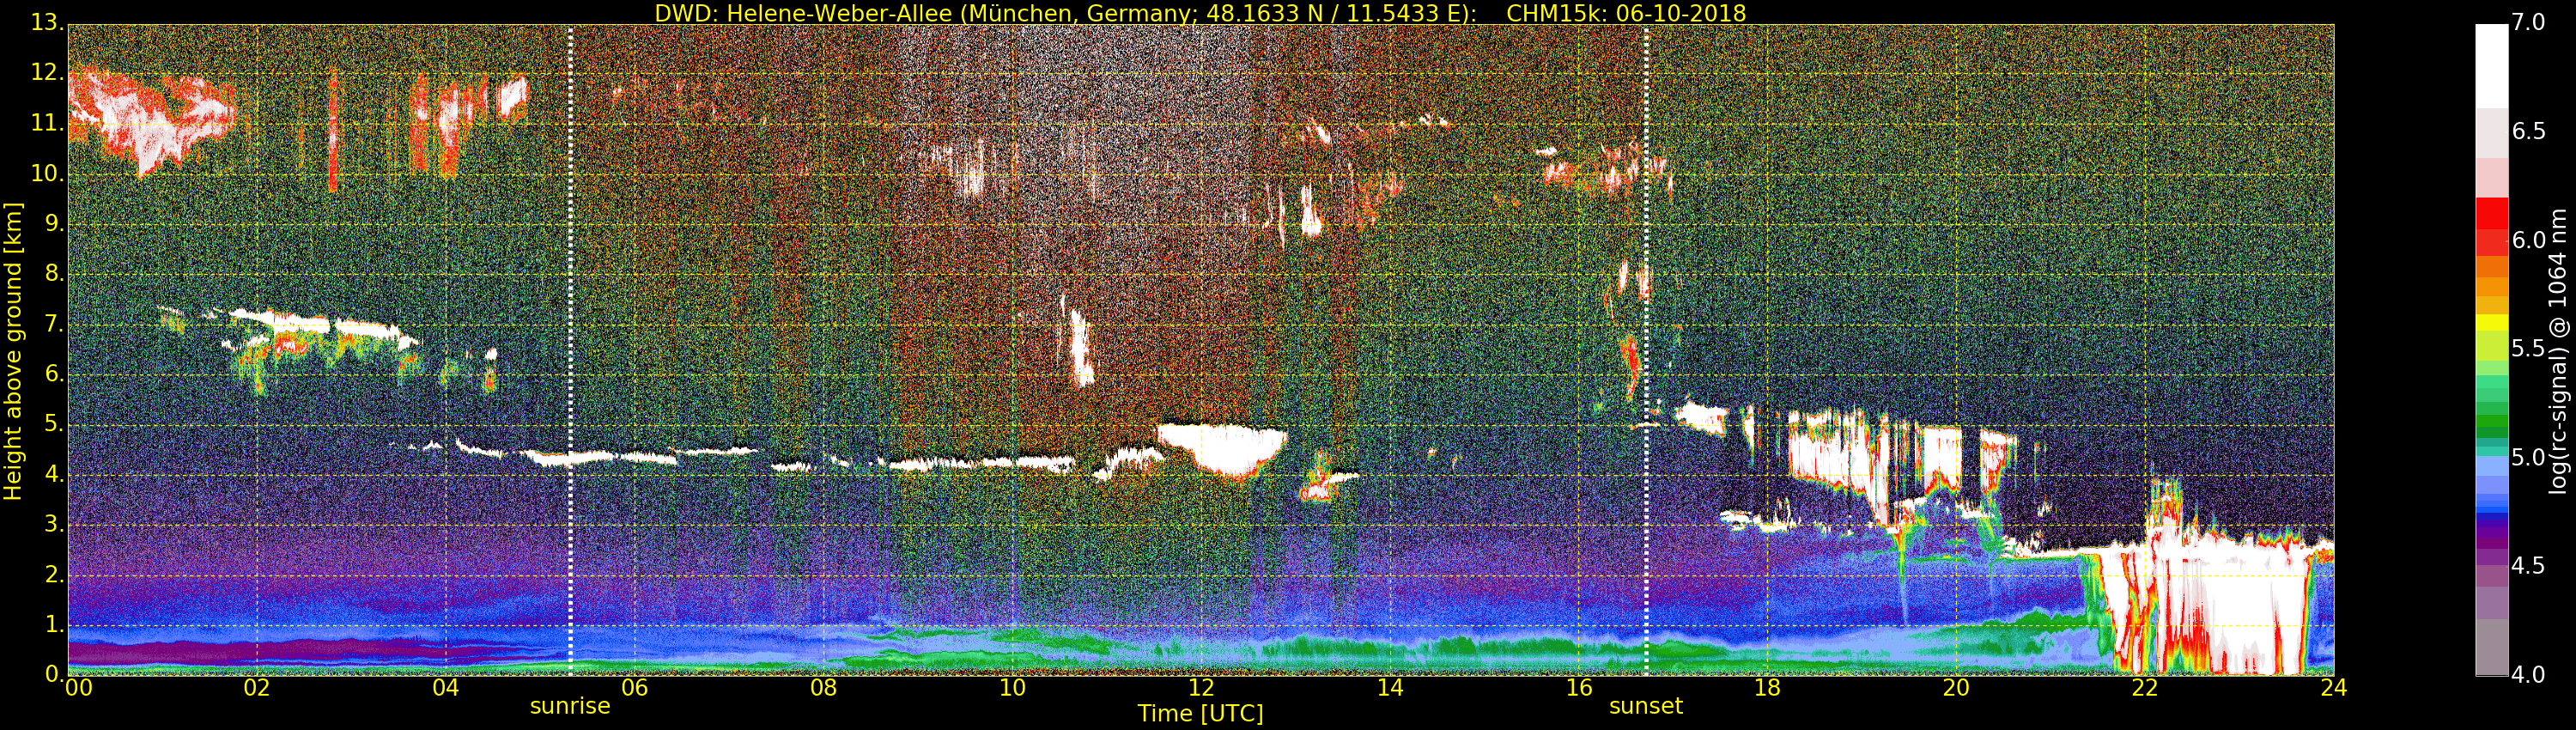Click the time axis tick '00'
Screen dimensions: 2576x730
tap(77, 688)
